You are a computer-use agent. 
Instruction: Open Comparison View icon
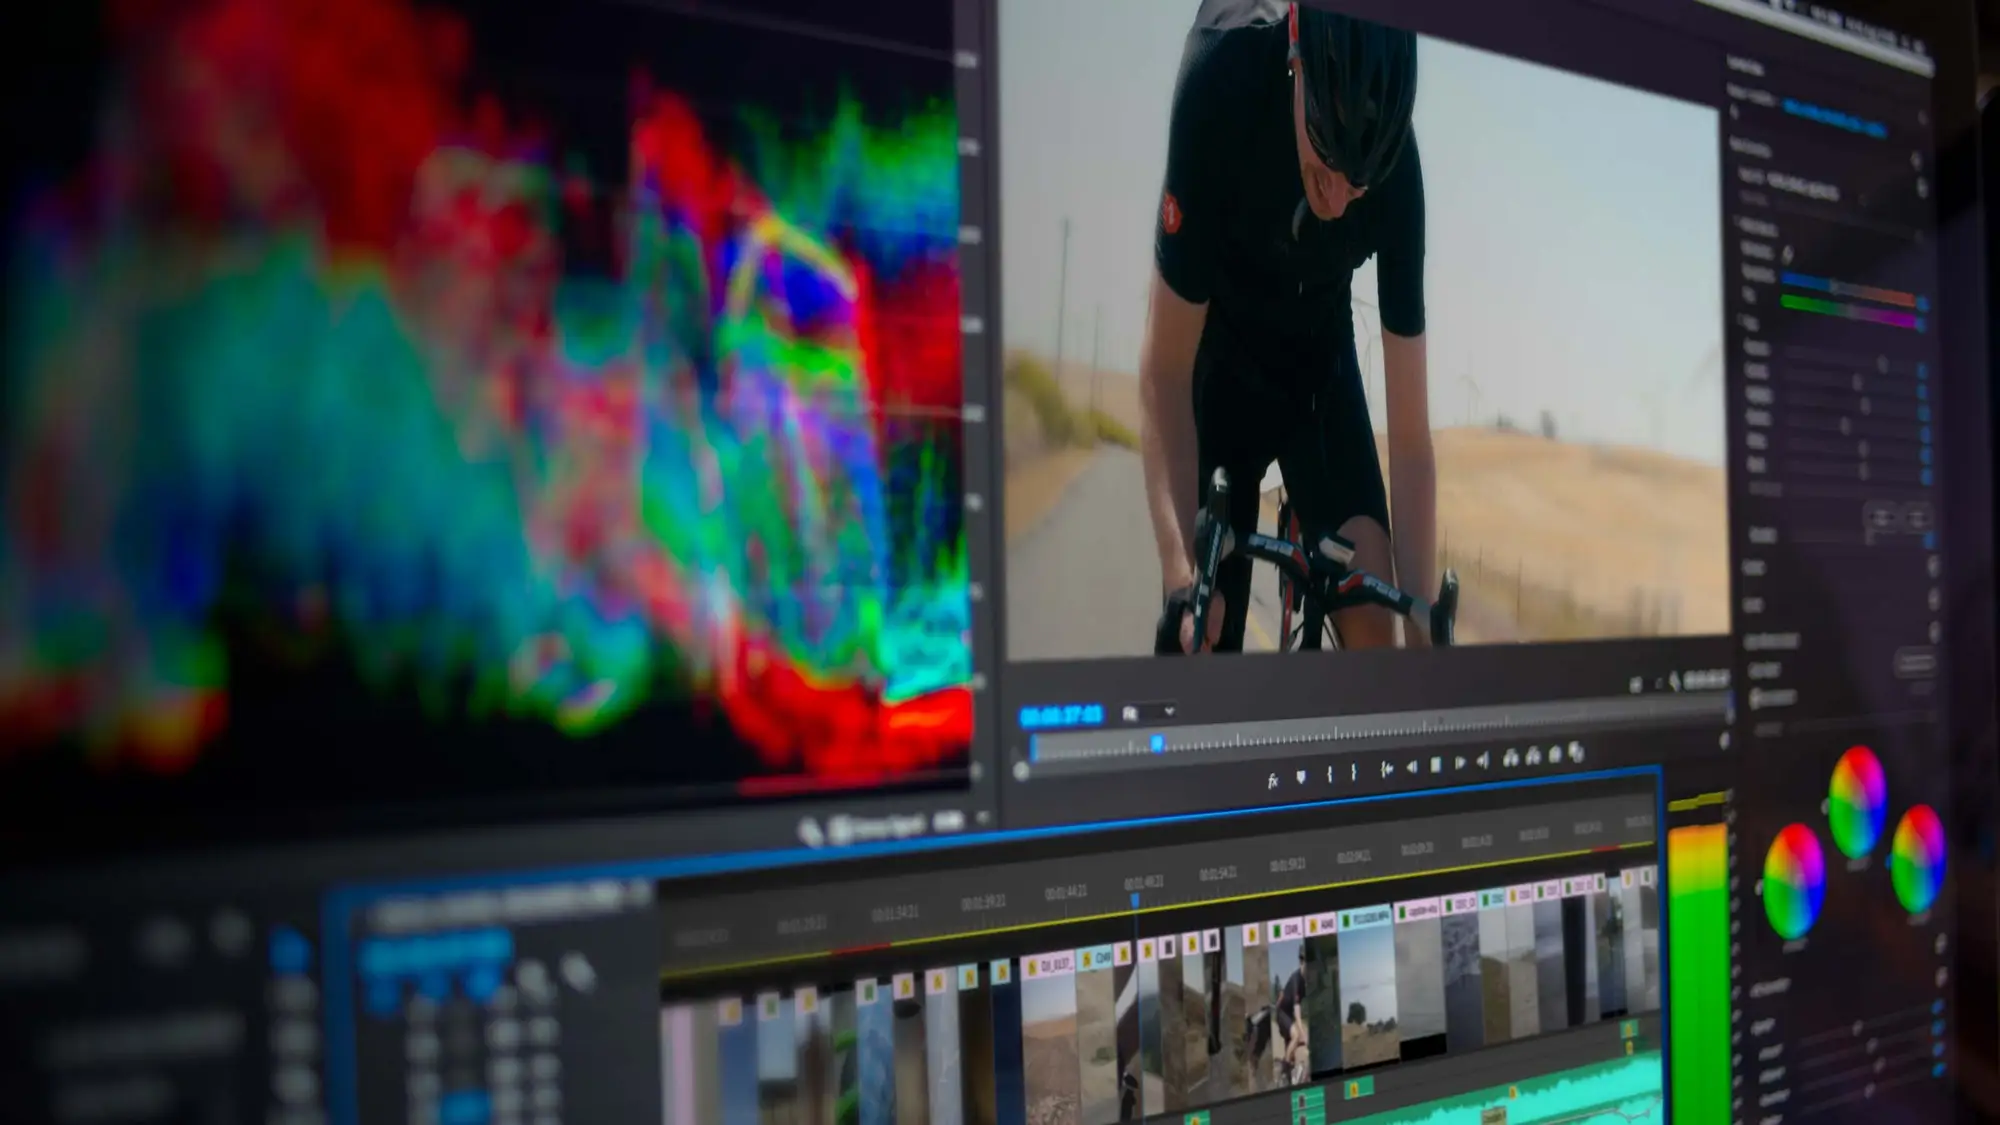tap(1577, 752)
